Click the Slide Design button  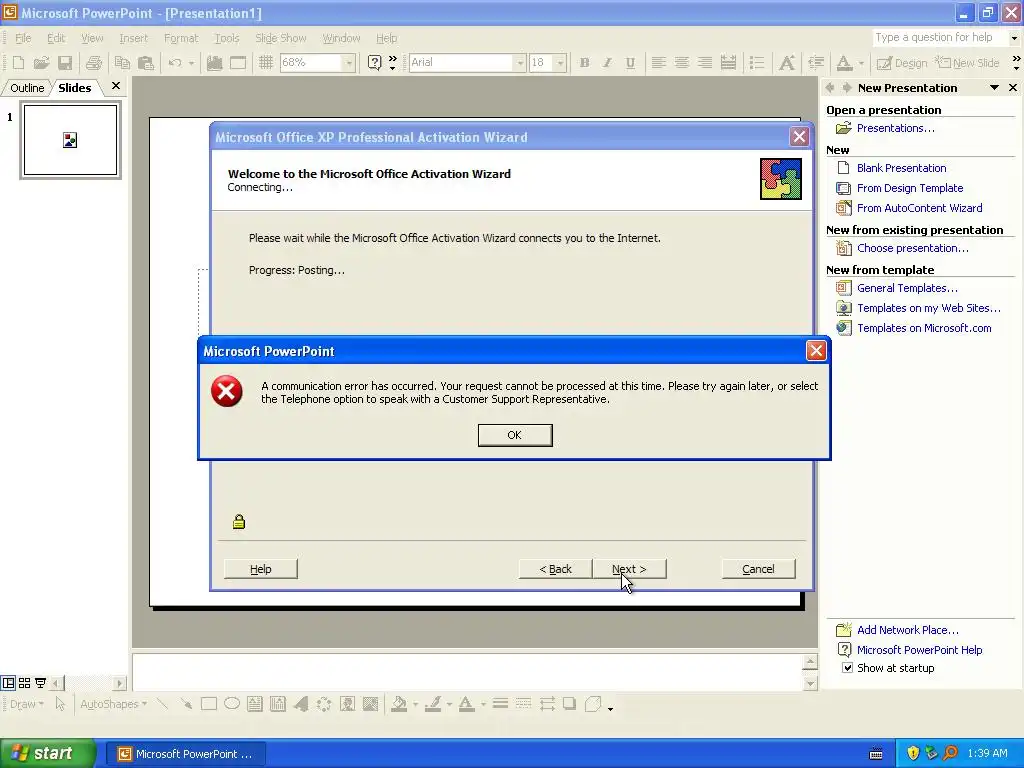(x=902, y=63)
